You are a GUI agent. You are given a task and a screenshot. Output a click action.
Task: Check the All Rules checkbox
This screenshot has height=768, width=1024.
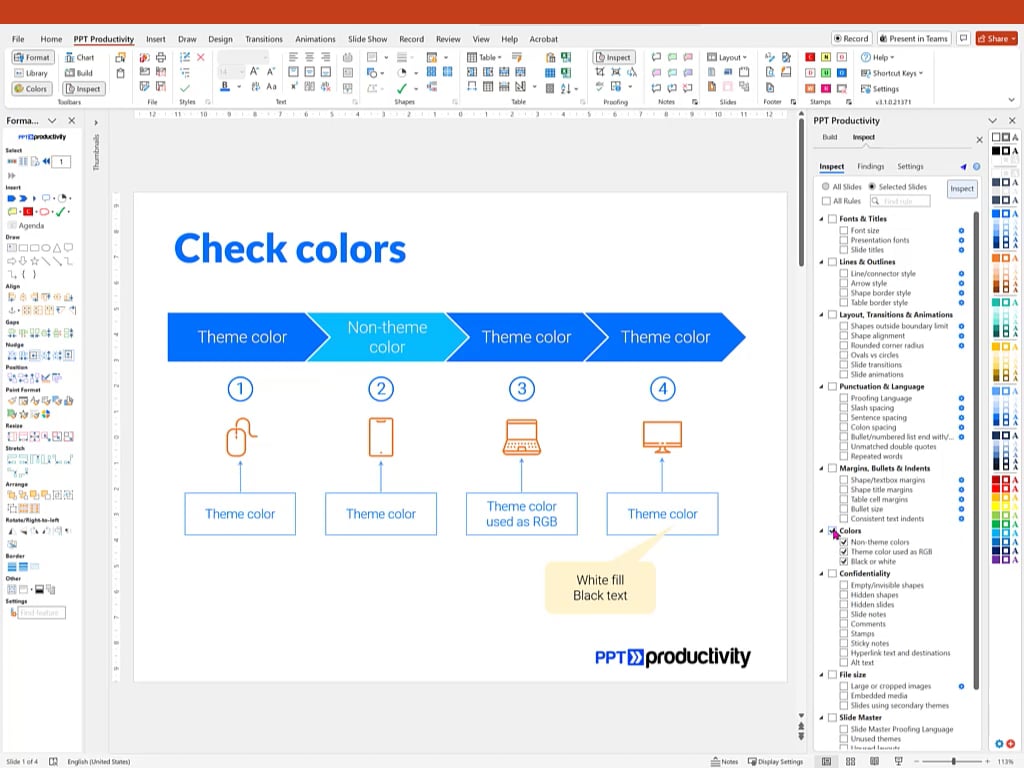click(826, 201)
